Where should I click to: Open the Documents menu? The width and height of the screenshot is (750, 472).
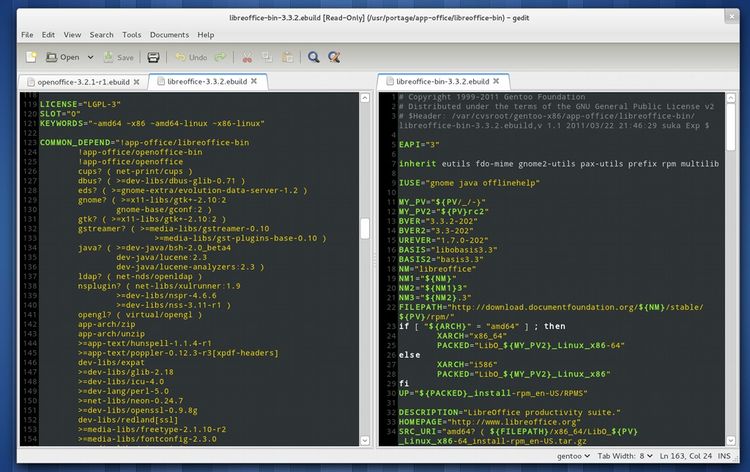pyautogui.click(x=169, y=35)
